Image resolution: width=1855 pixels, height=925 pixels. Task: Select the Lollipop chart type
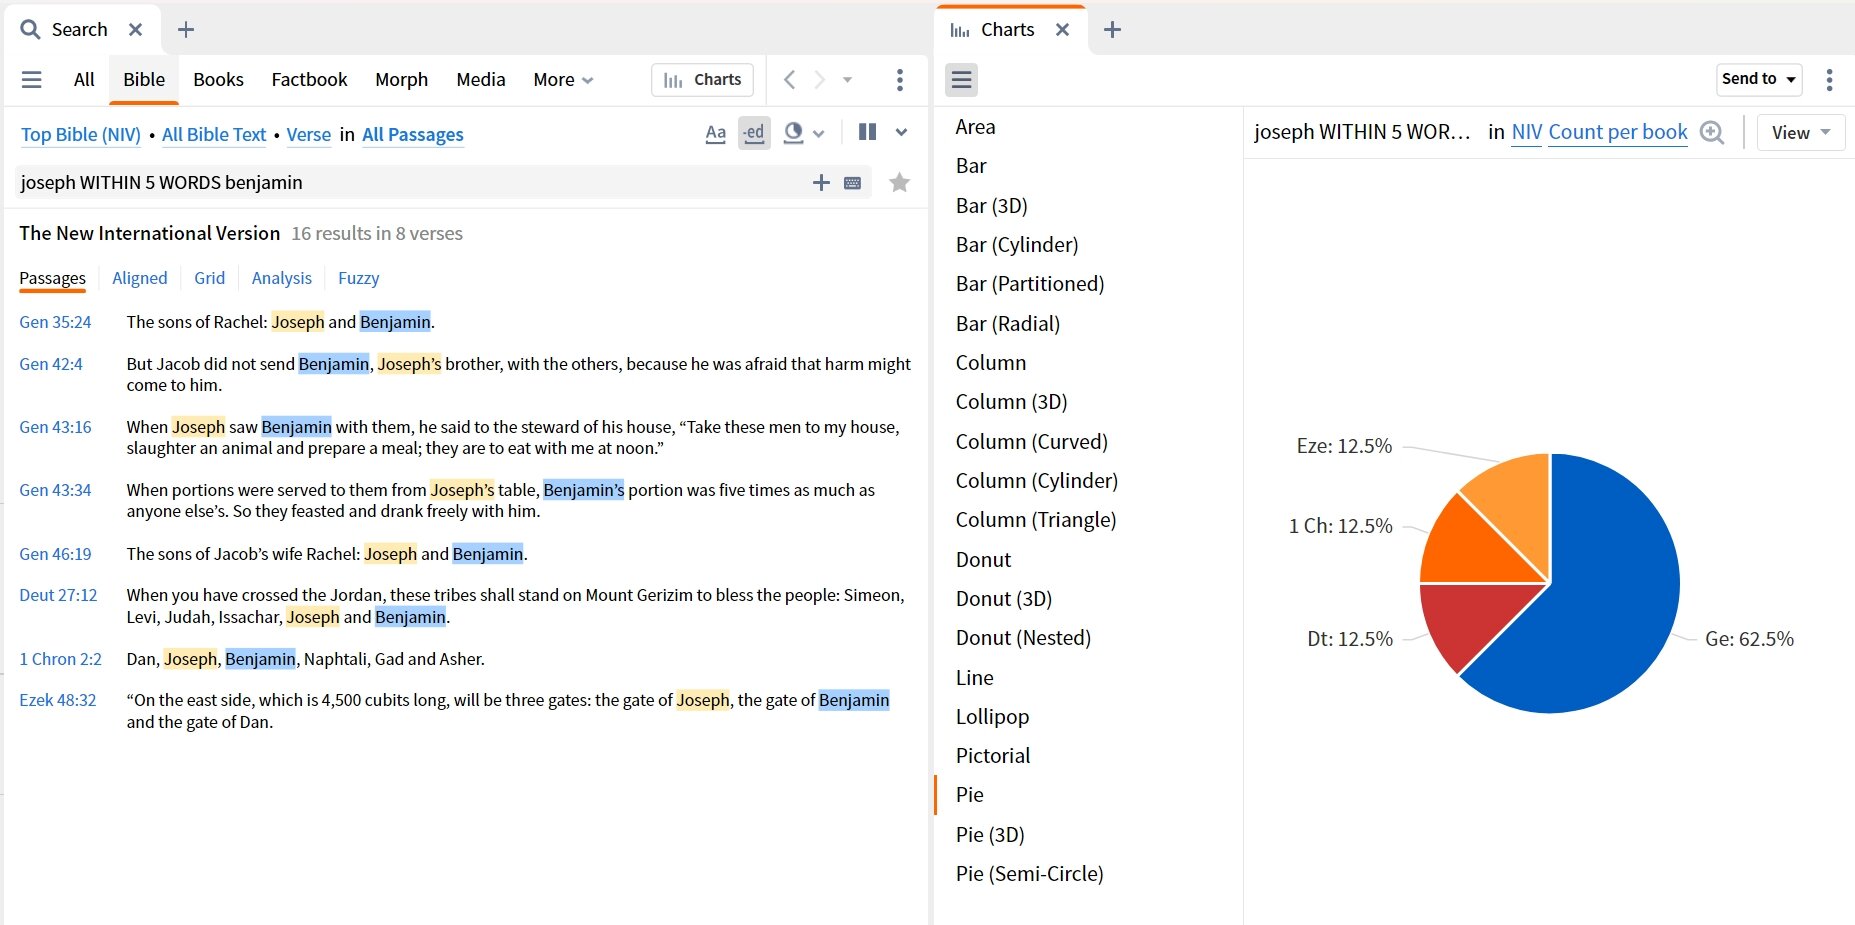pyautogui.click(x=992, y=717)
